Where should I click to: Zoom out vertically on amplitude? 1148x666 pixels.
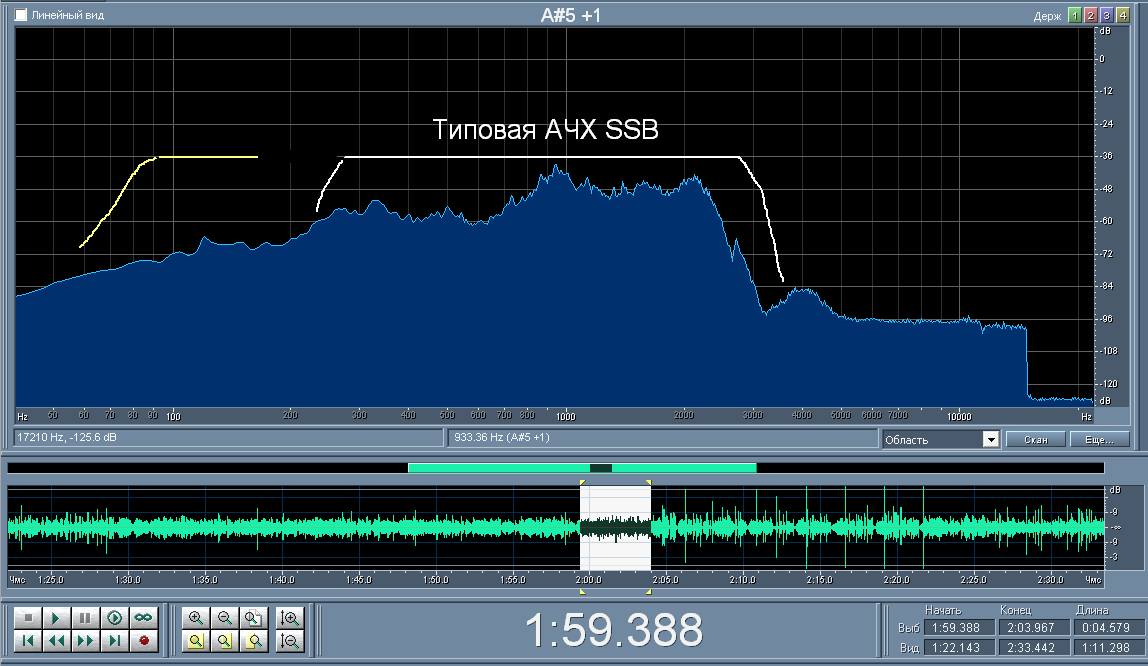click(x=290, y=641)
